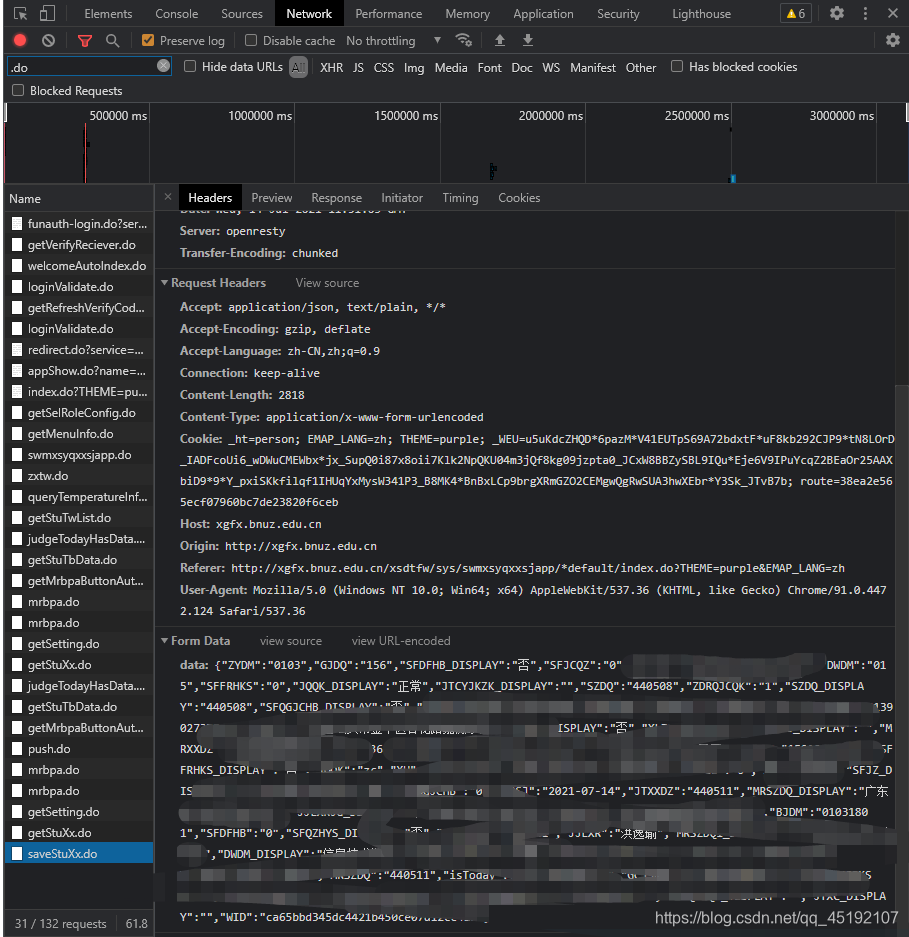909x937 pixels.
Task: Activate the inspect element picker icon
Action: click(20, 13)
